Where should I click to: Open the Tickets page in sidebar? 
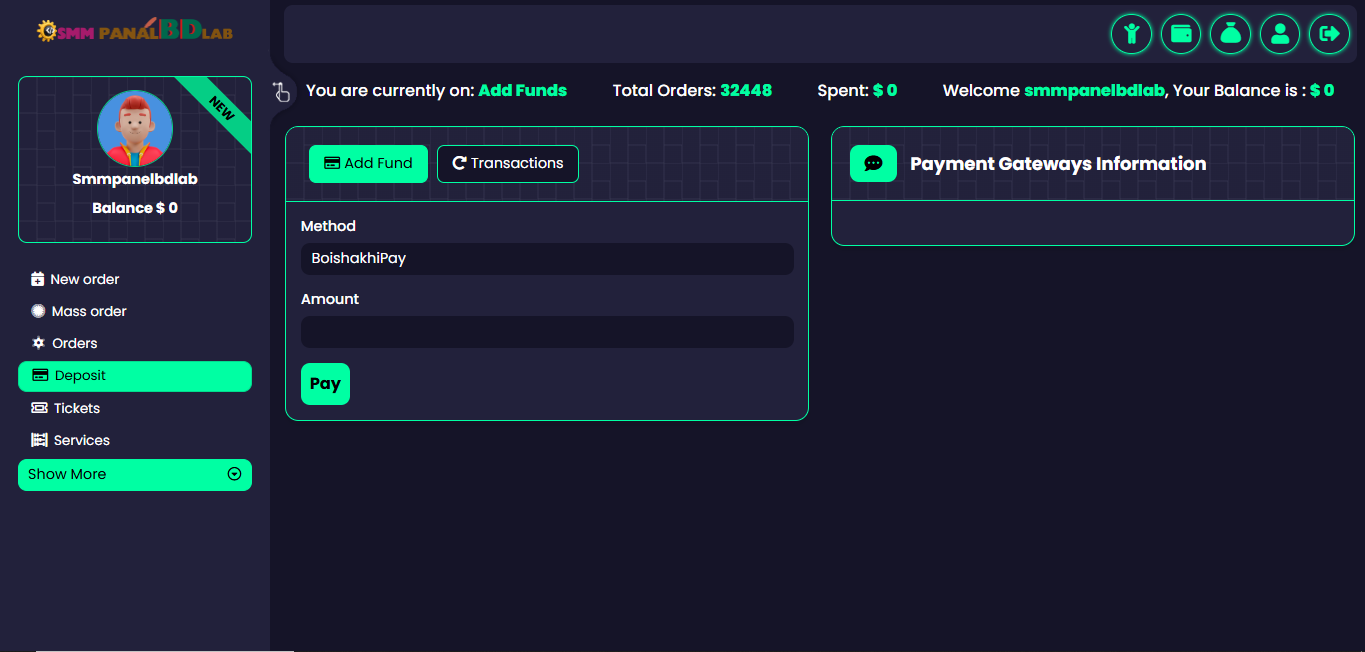tap(76, 409)
